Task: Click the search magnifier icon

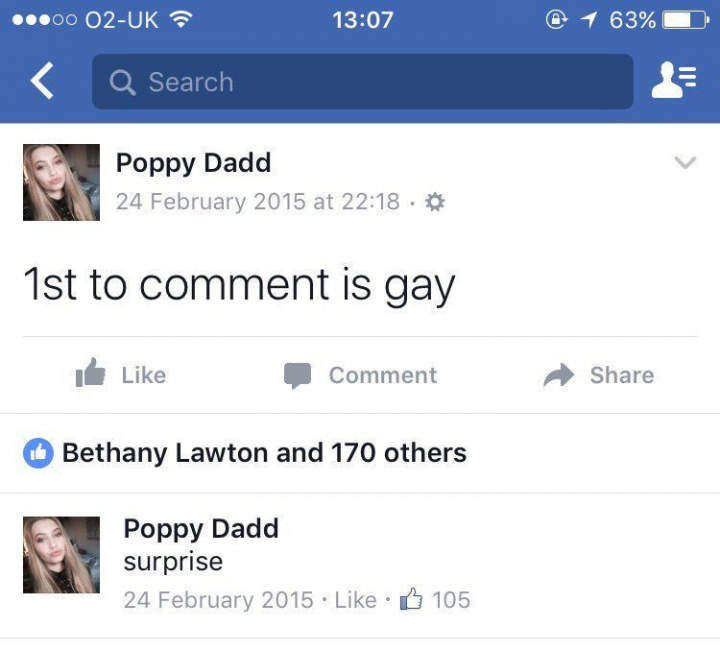Action: [x=122, y=82]
